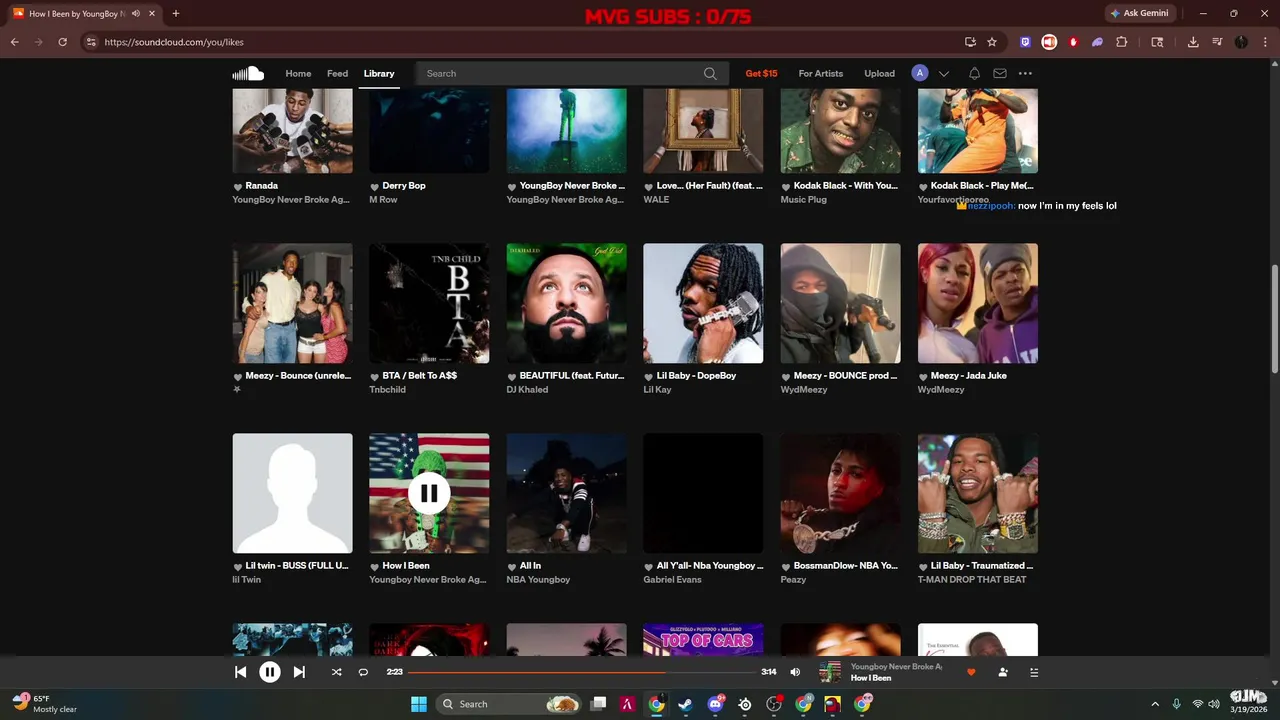Open the Upload page
The image size is (1280, 720).
tap(880, 73)
